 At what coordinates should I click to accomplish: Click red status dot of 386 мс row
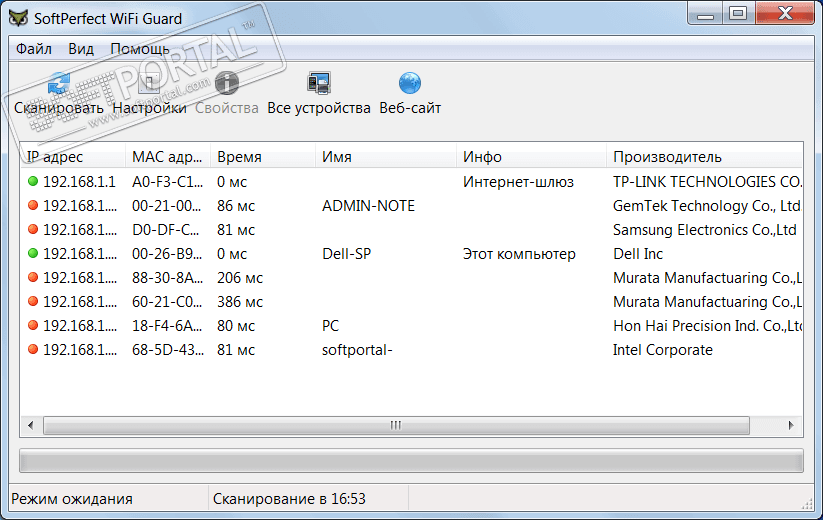(x=33, y=302)
